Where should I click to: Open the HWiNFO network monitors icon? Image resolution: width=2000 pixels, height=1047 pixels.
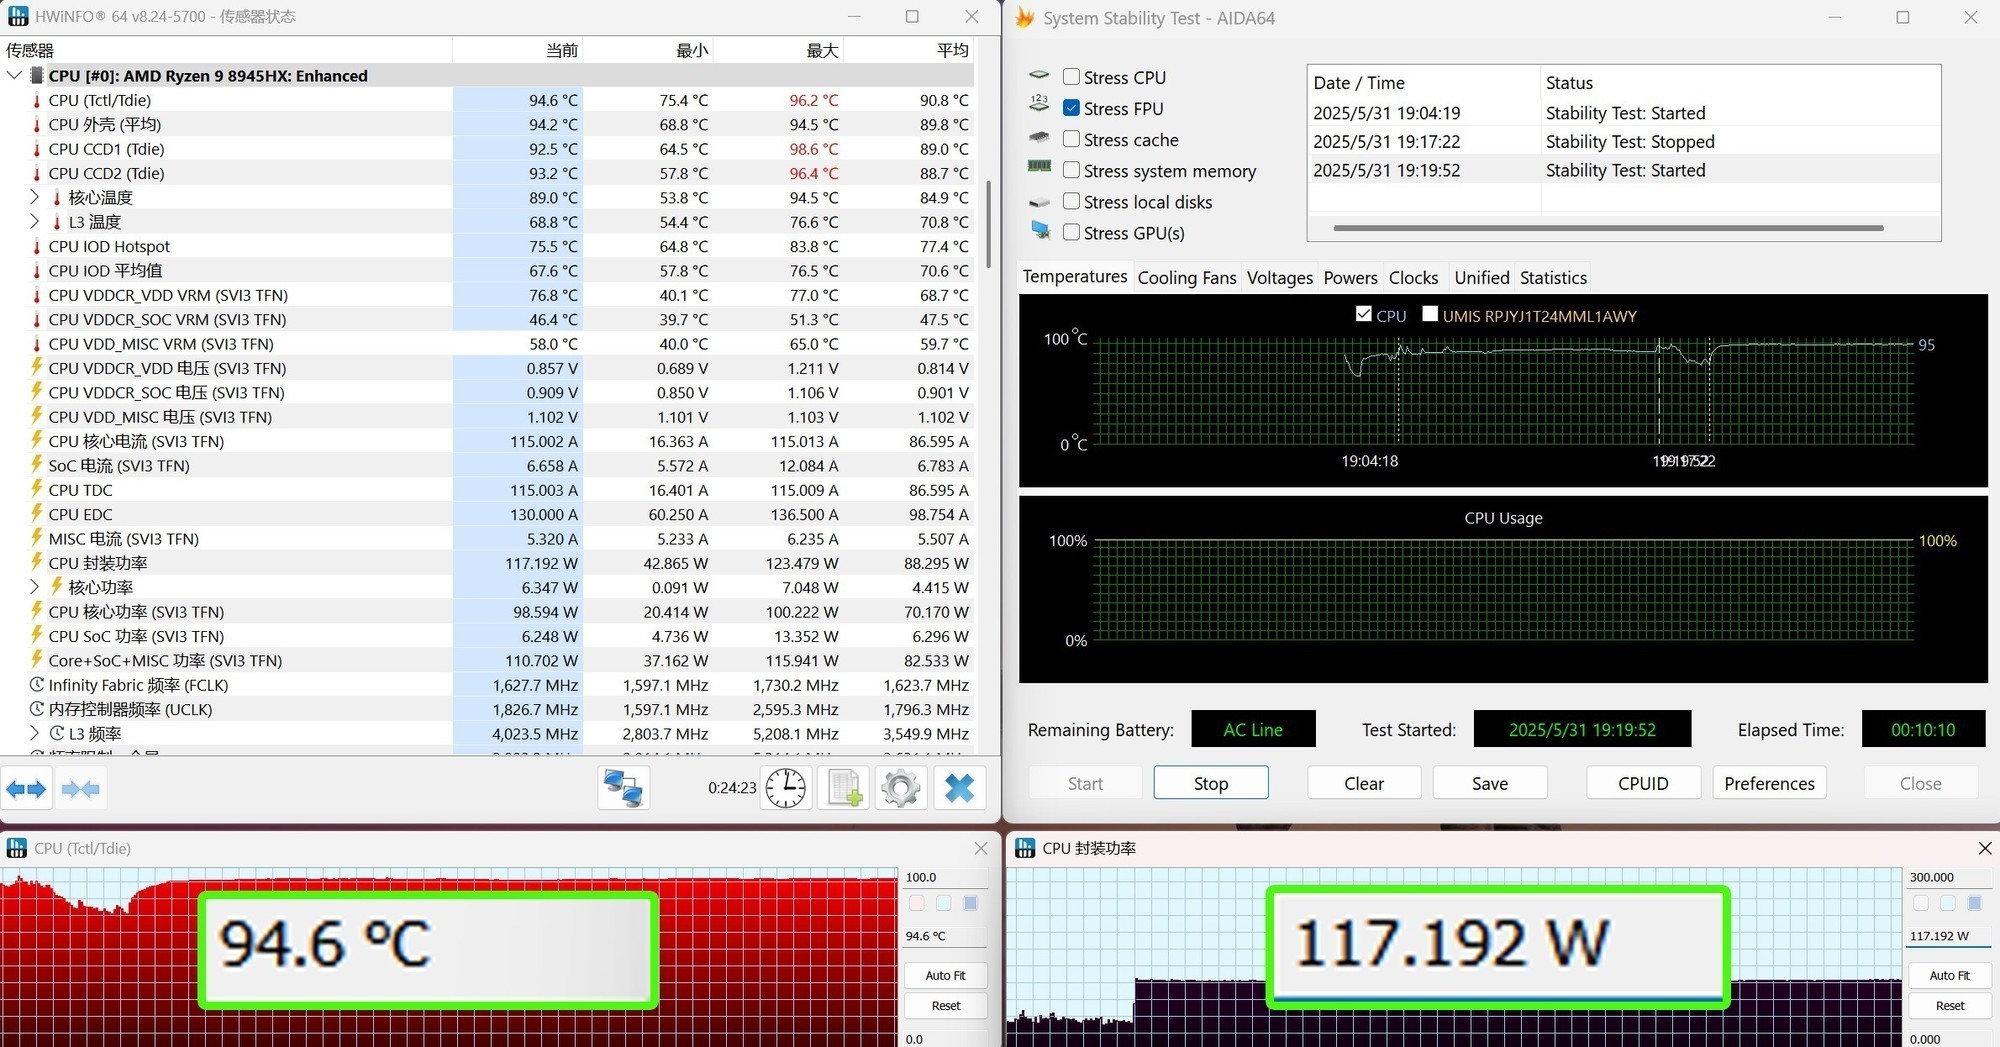pyautogui.click(x=623, y=788)
